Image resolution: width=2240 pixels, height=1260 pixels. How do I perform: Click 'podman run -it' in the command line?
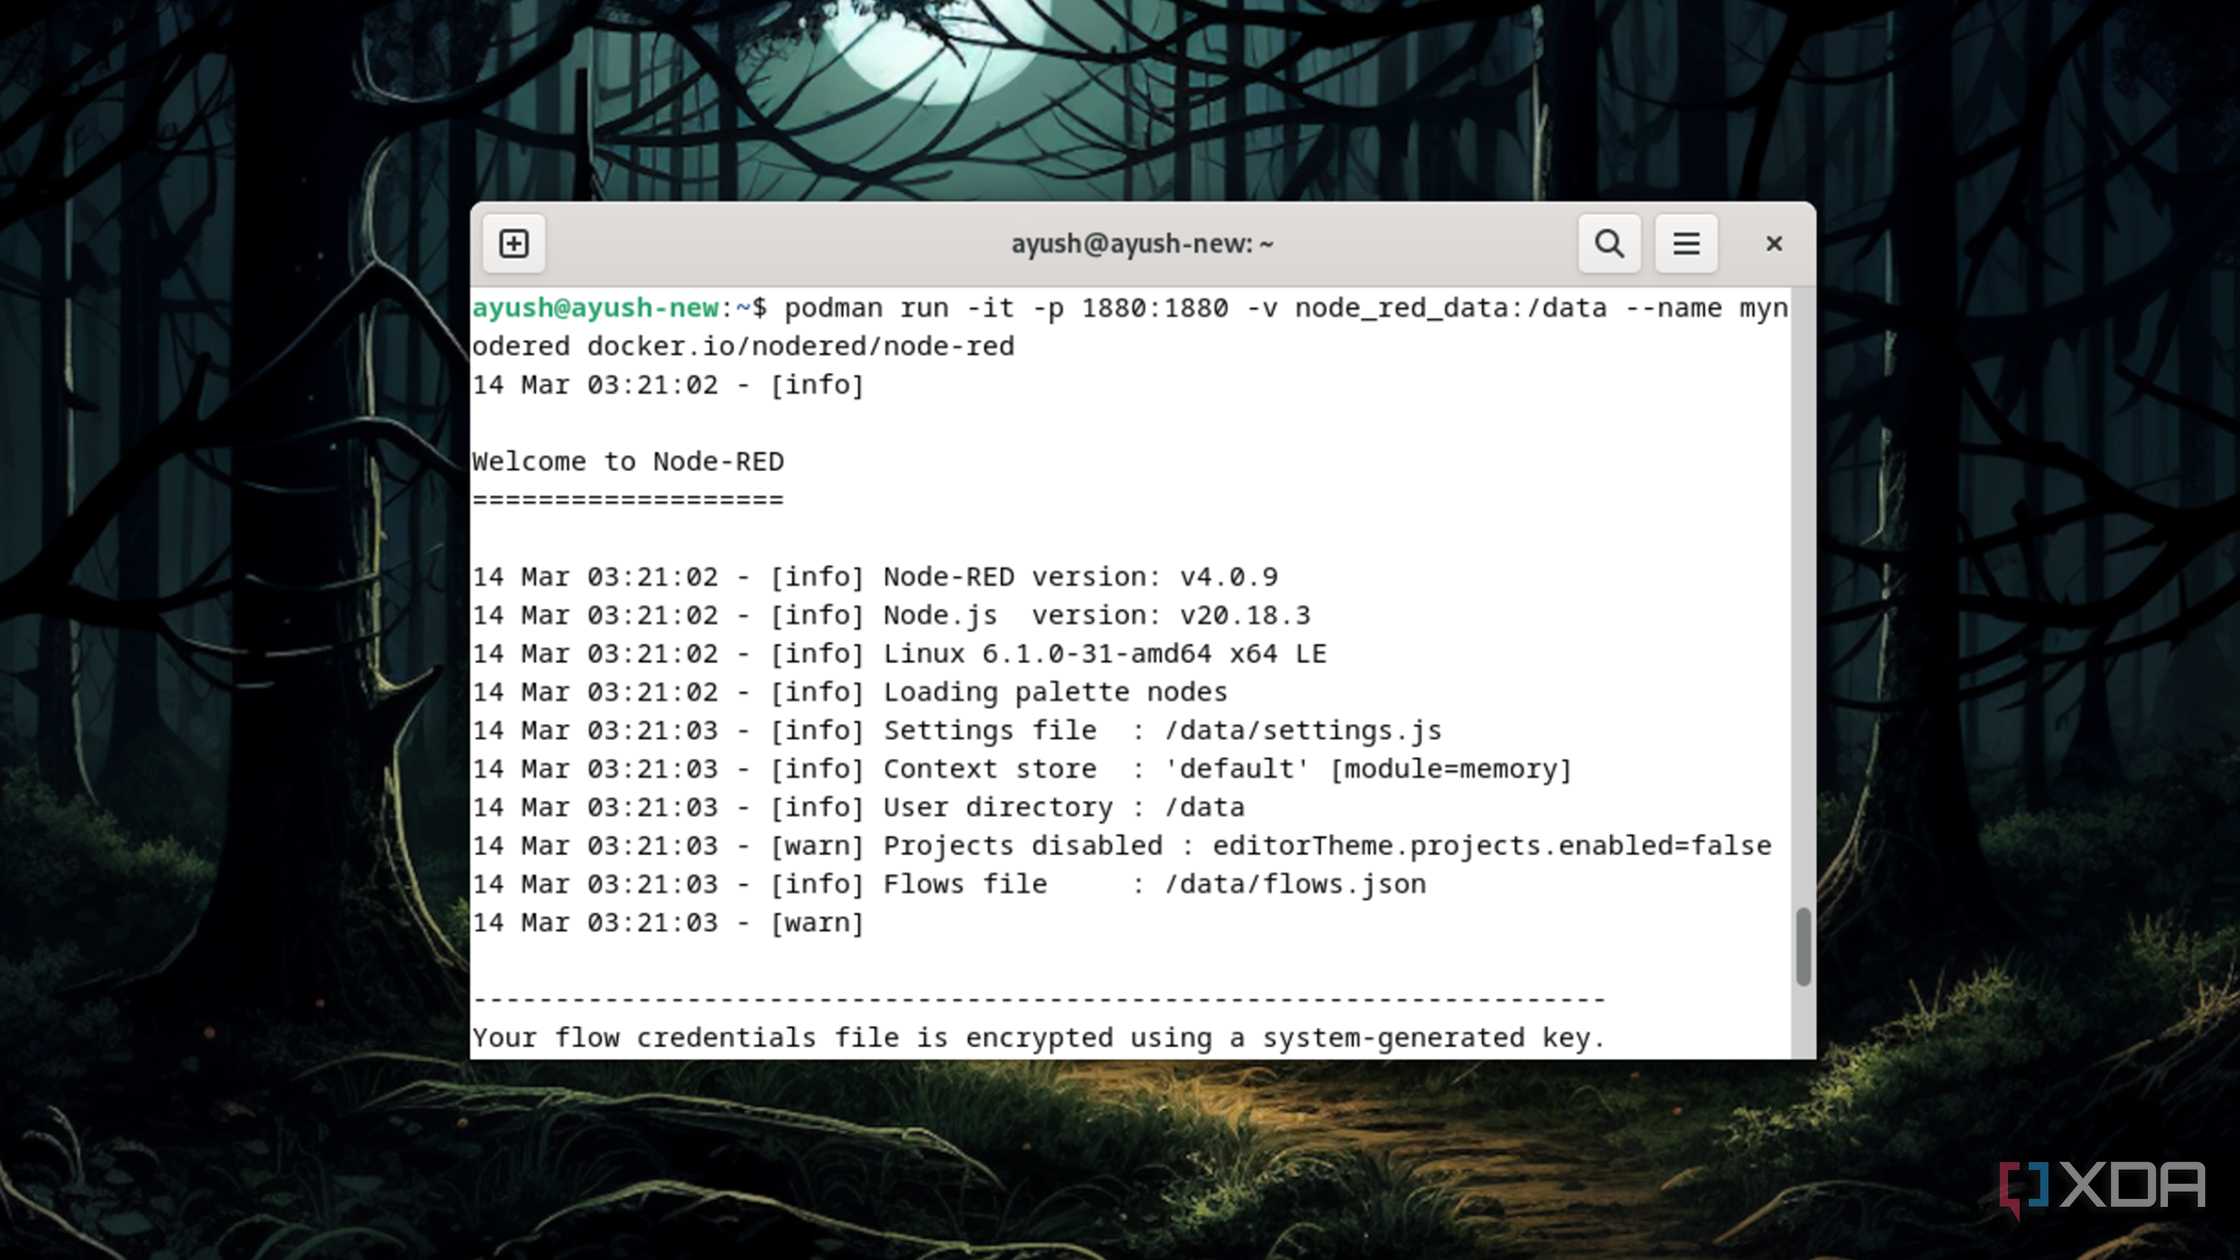click(x=899, y=307)
